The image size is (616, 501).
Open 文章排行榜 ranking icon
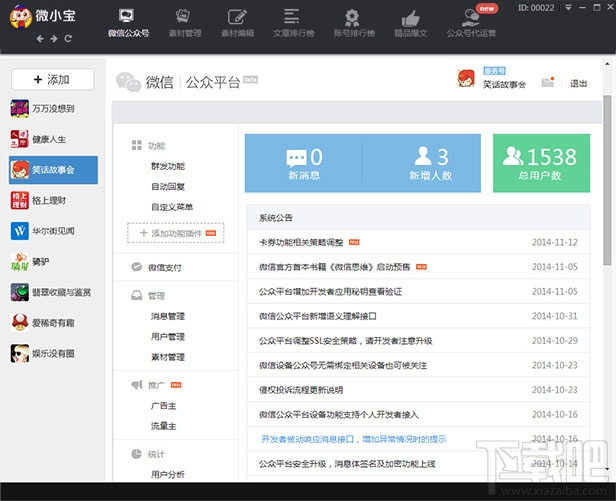[x=293, y=23]
